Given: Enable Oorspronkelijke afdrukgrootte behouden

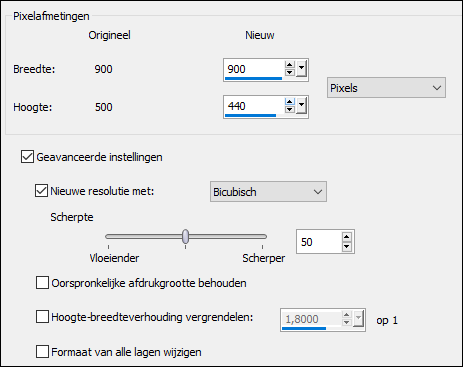Looking at the screenshot, I should (x=42, y=283).
